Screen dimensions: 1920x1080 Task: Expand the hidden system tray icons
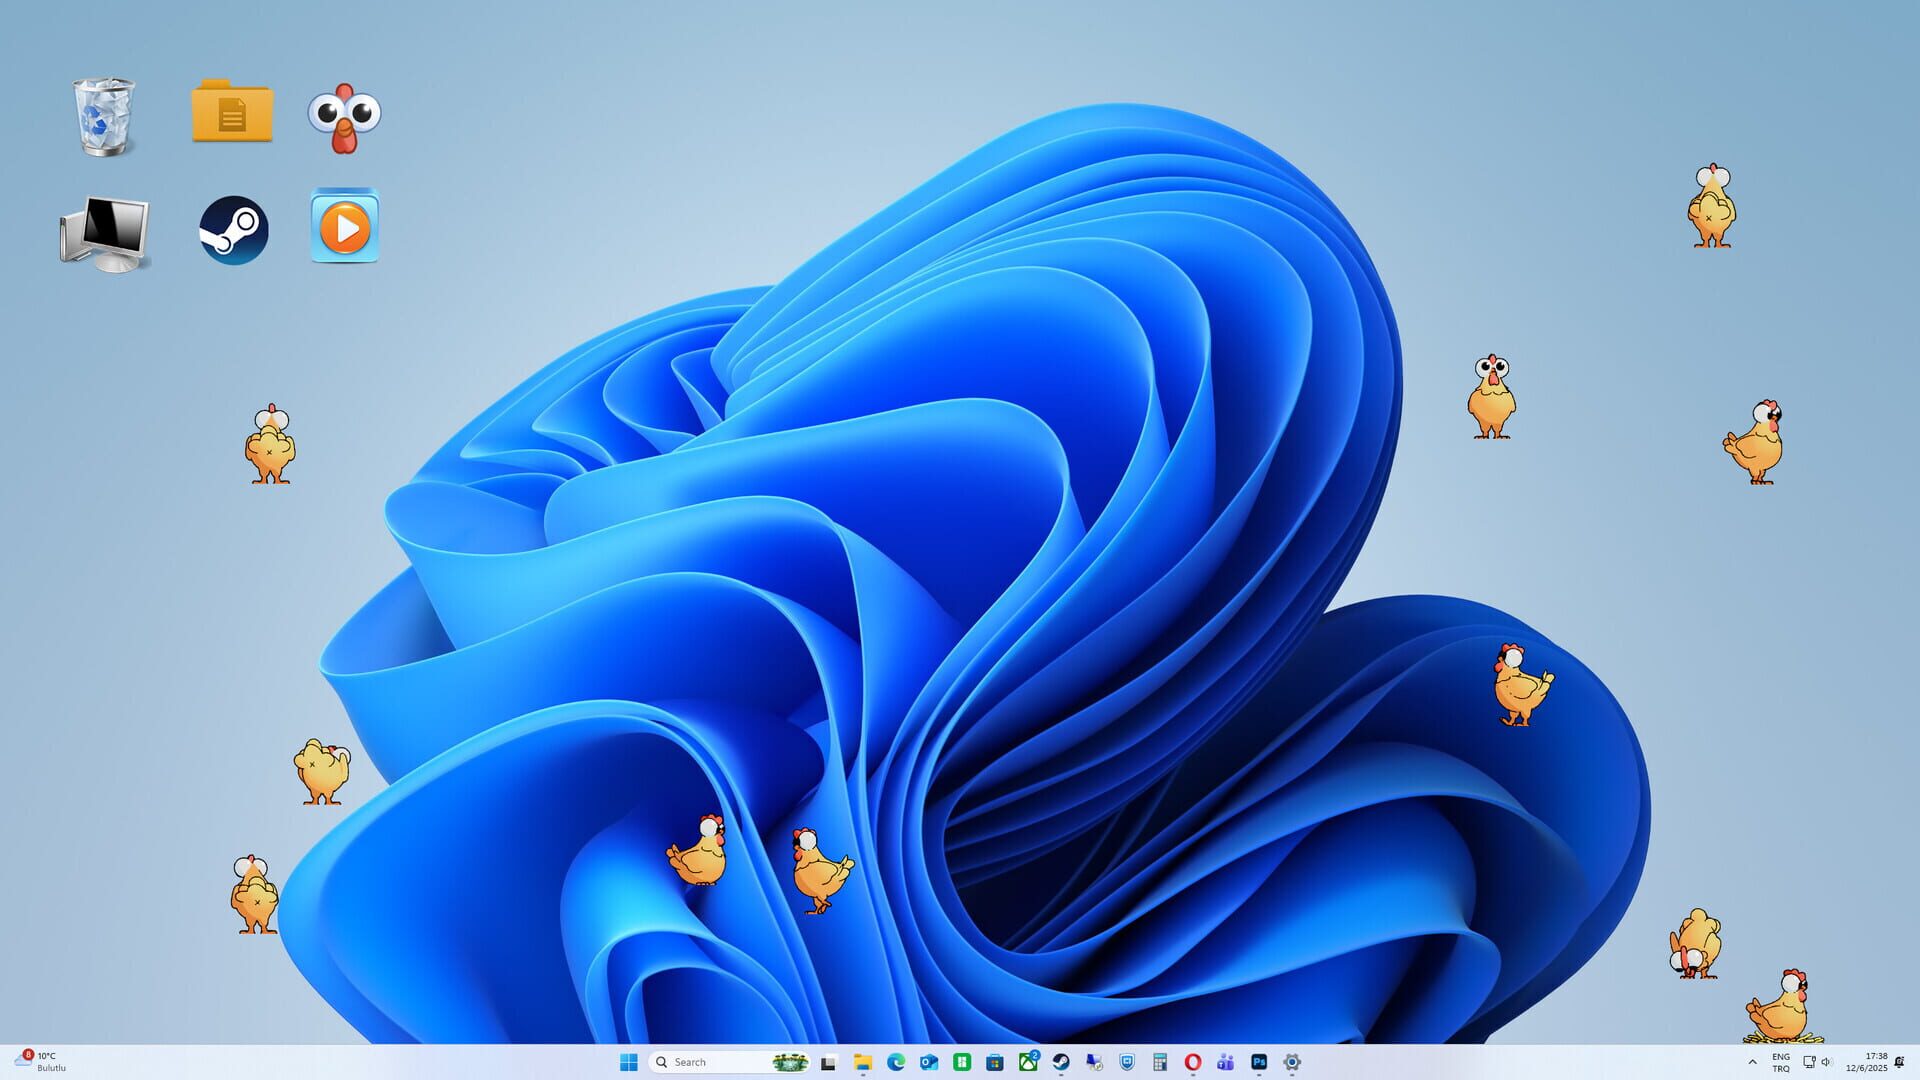tap(1753, 1062)
